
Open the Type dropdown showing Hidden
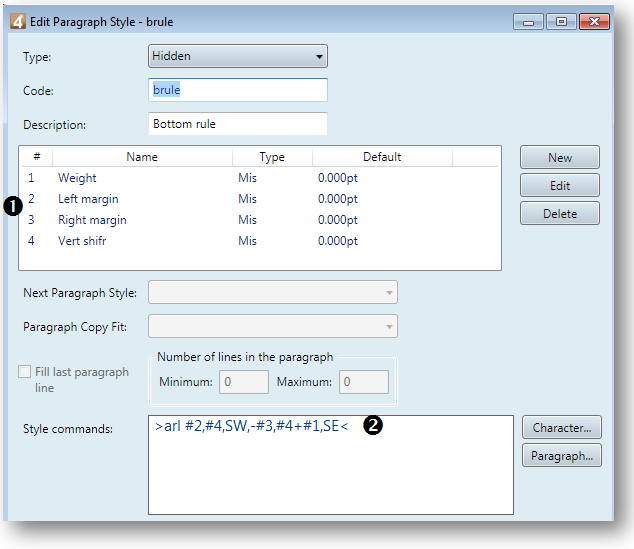click(x=238, y=56)
